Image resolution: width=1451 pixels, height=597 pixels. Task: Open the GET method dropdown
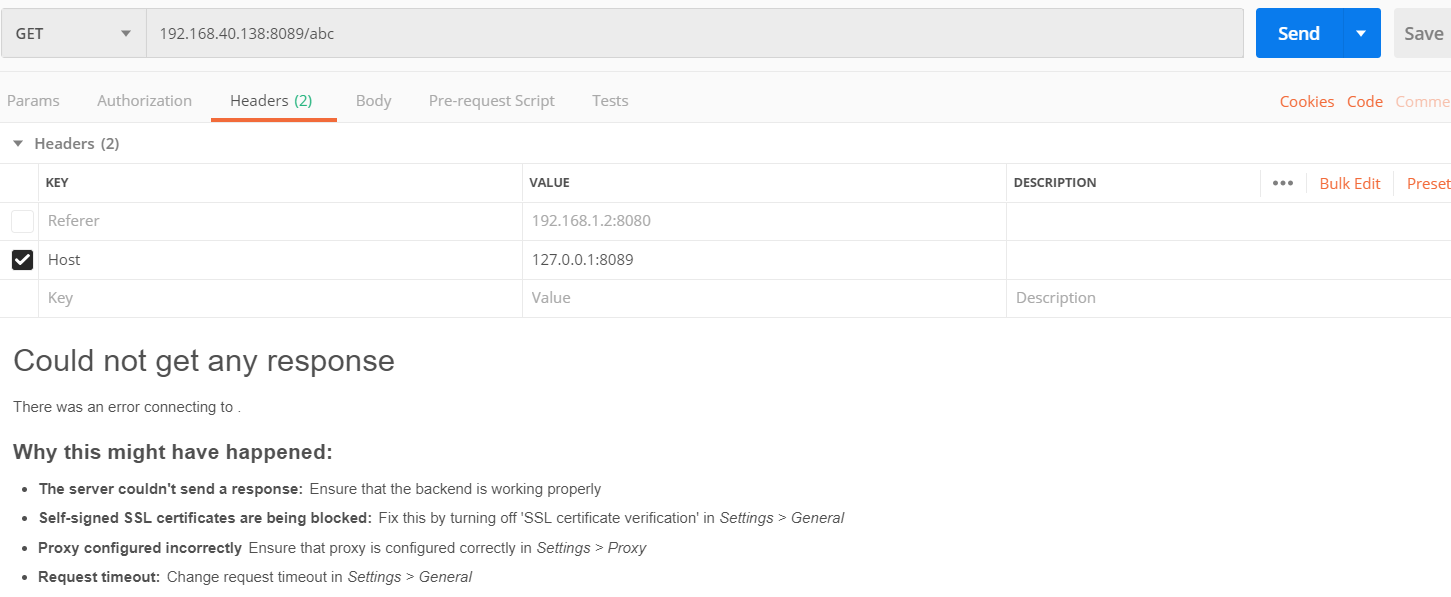click(73, 33)
